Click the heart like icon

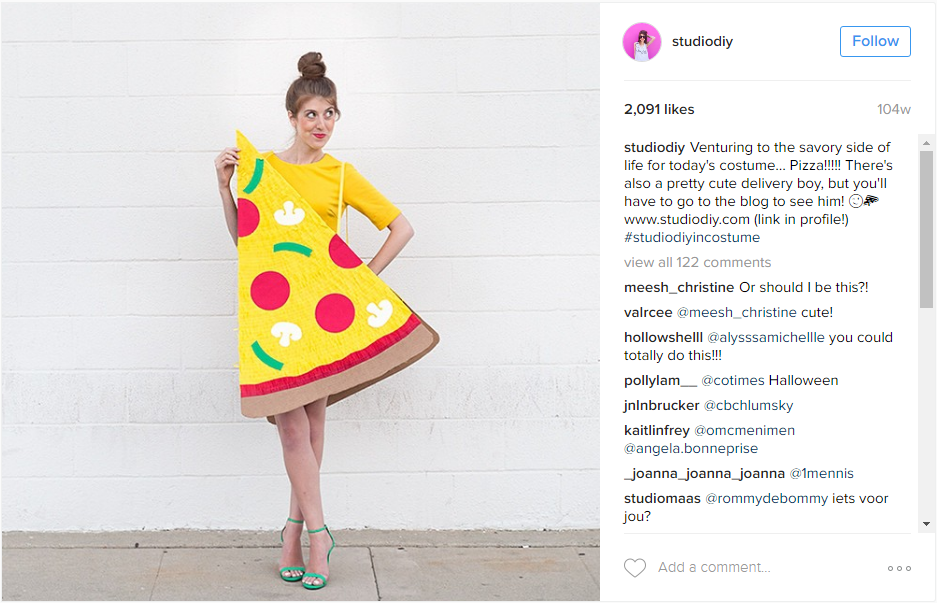[635, 568]
